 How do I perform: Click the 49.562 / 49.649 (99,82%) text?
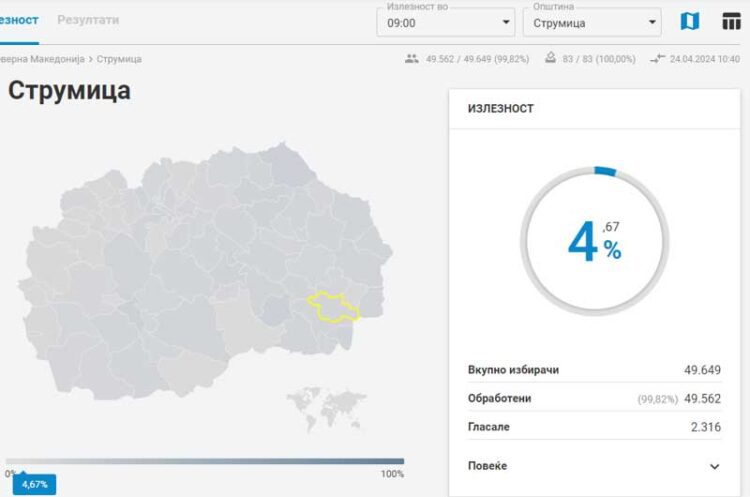[x=477, y=59]
